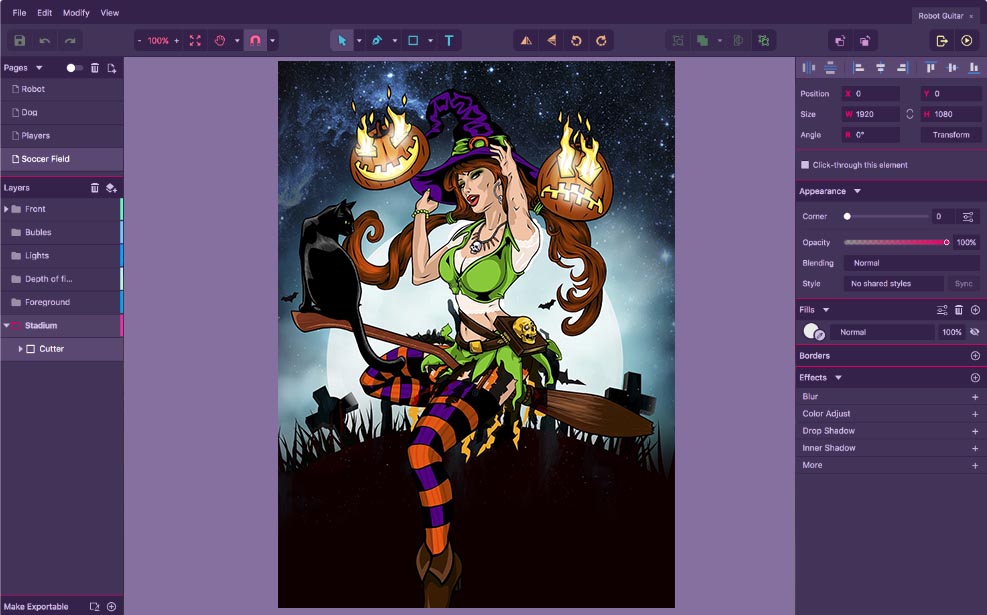Click the green boolean union icon

702,41
